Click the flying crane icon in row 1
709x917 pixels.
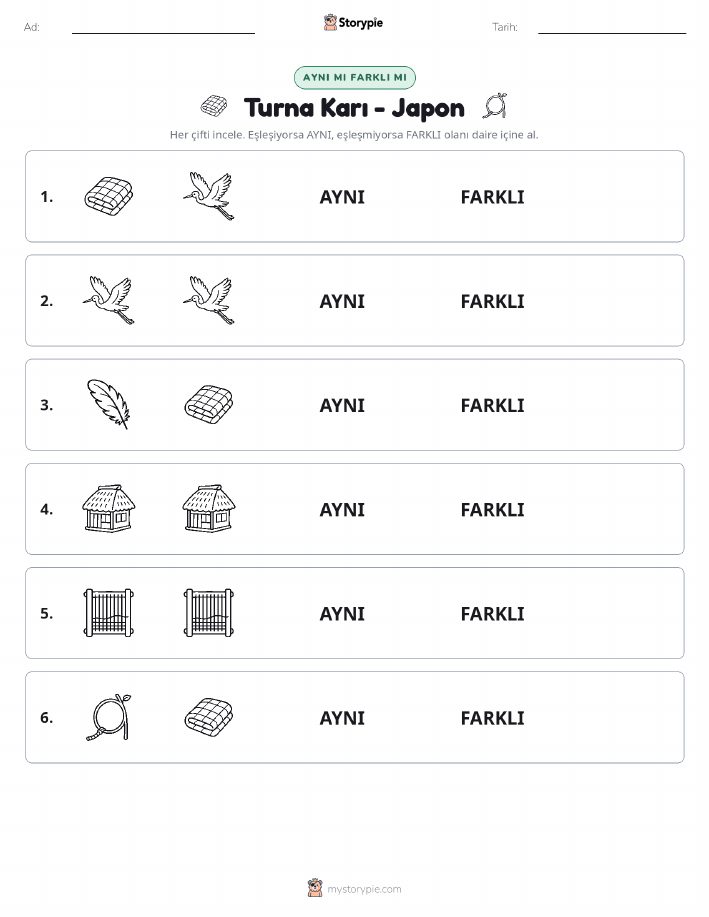tap(209, 196)
